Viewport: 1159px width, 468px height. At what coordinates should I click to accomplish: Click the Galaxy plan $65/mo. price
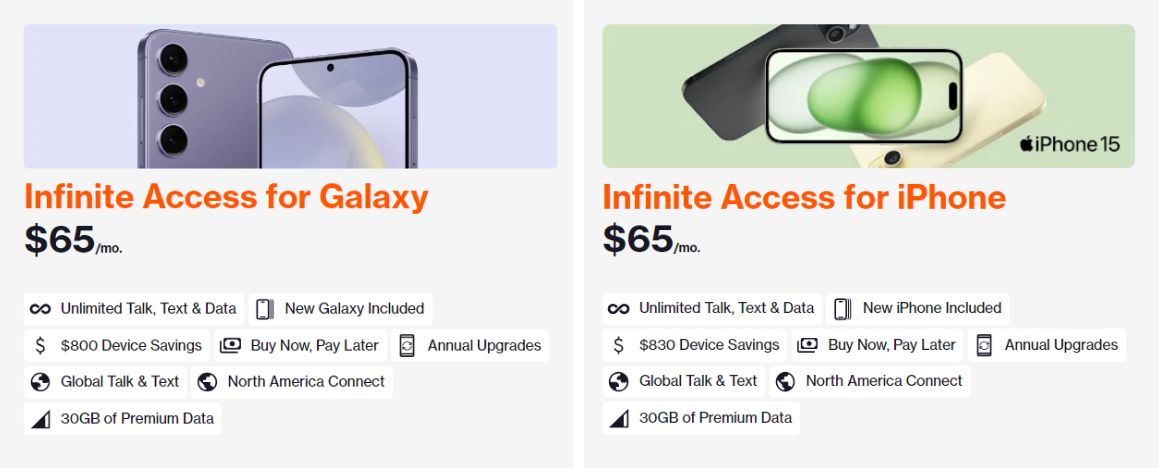(x=73, y=240)
